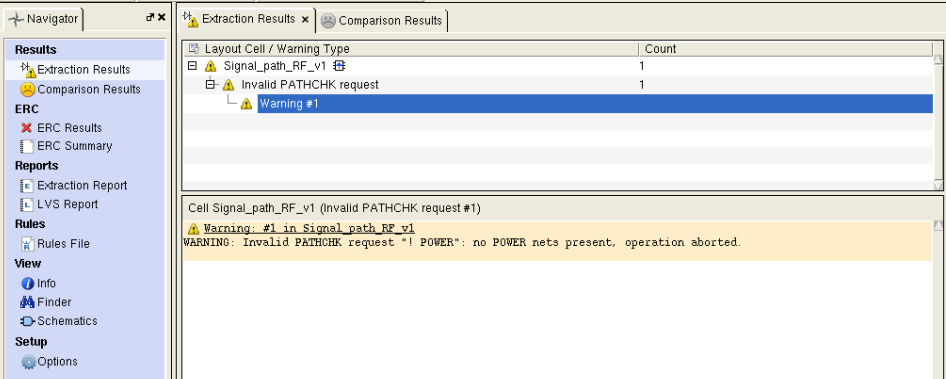Click the Rules File icon
The width and height of the screenshot is (946, 379).
[27, 244]
